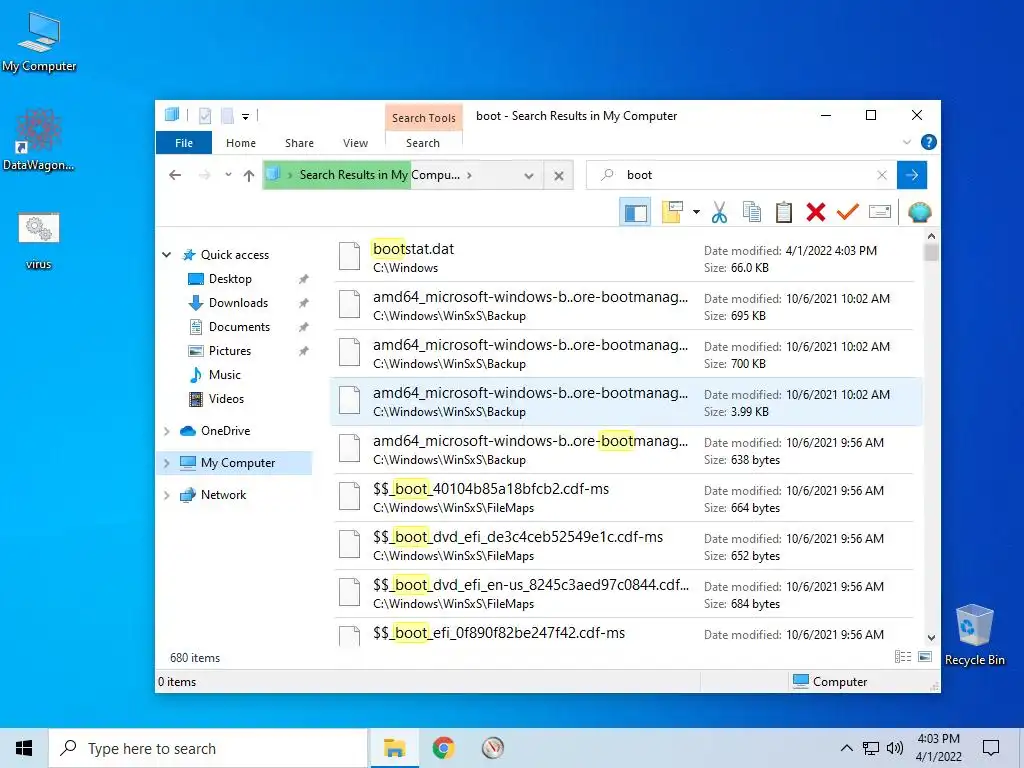Click the search box containing boot
The image size is (1024, 768).
(x=741, y=175)
